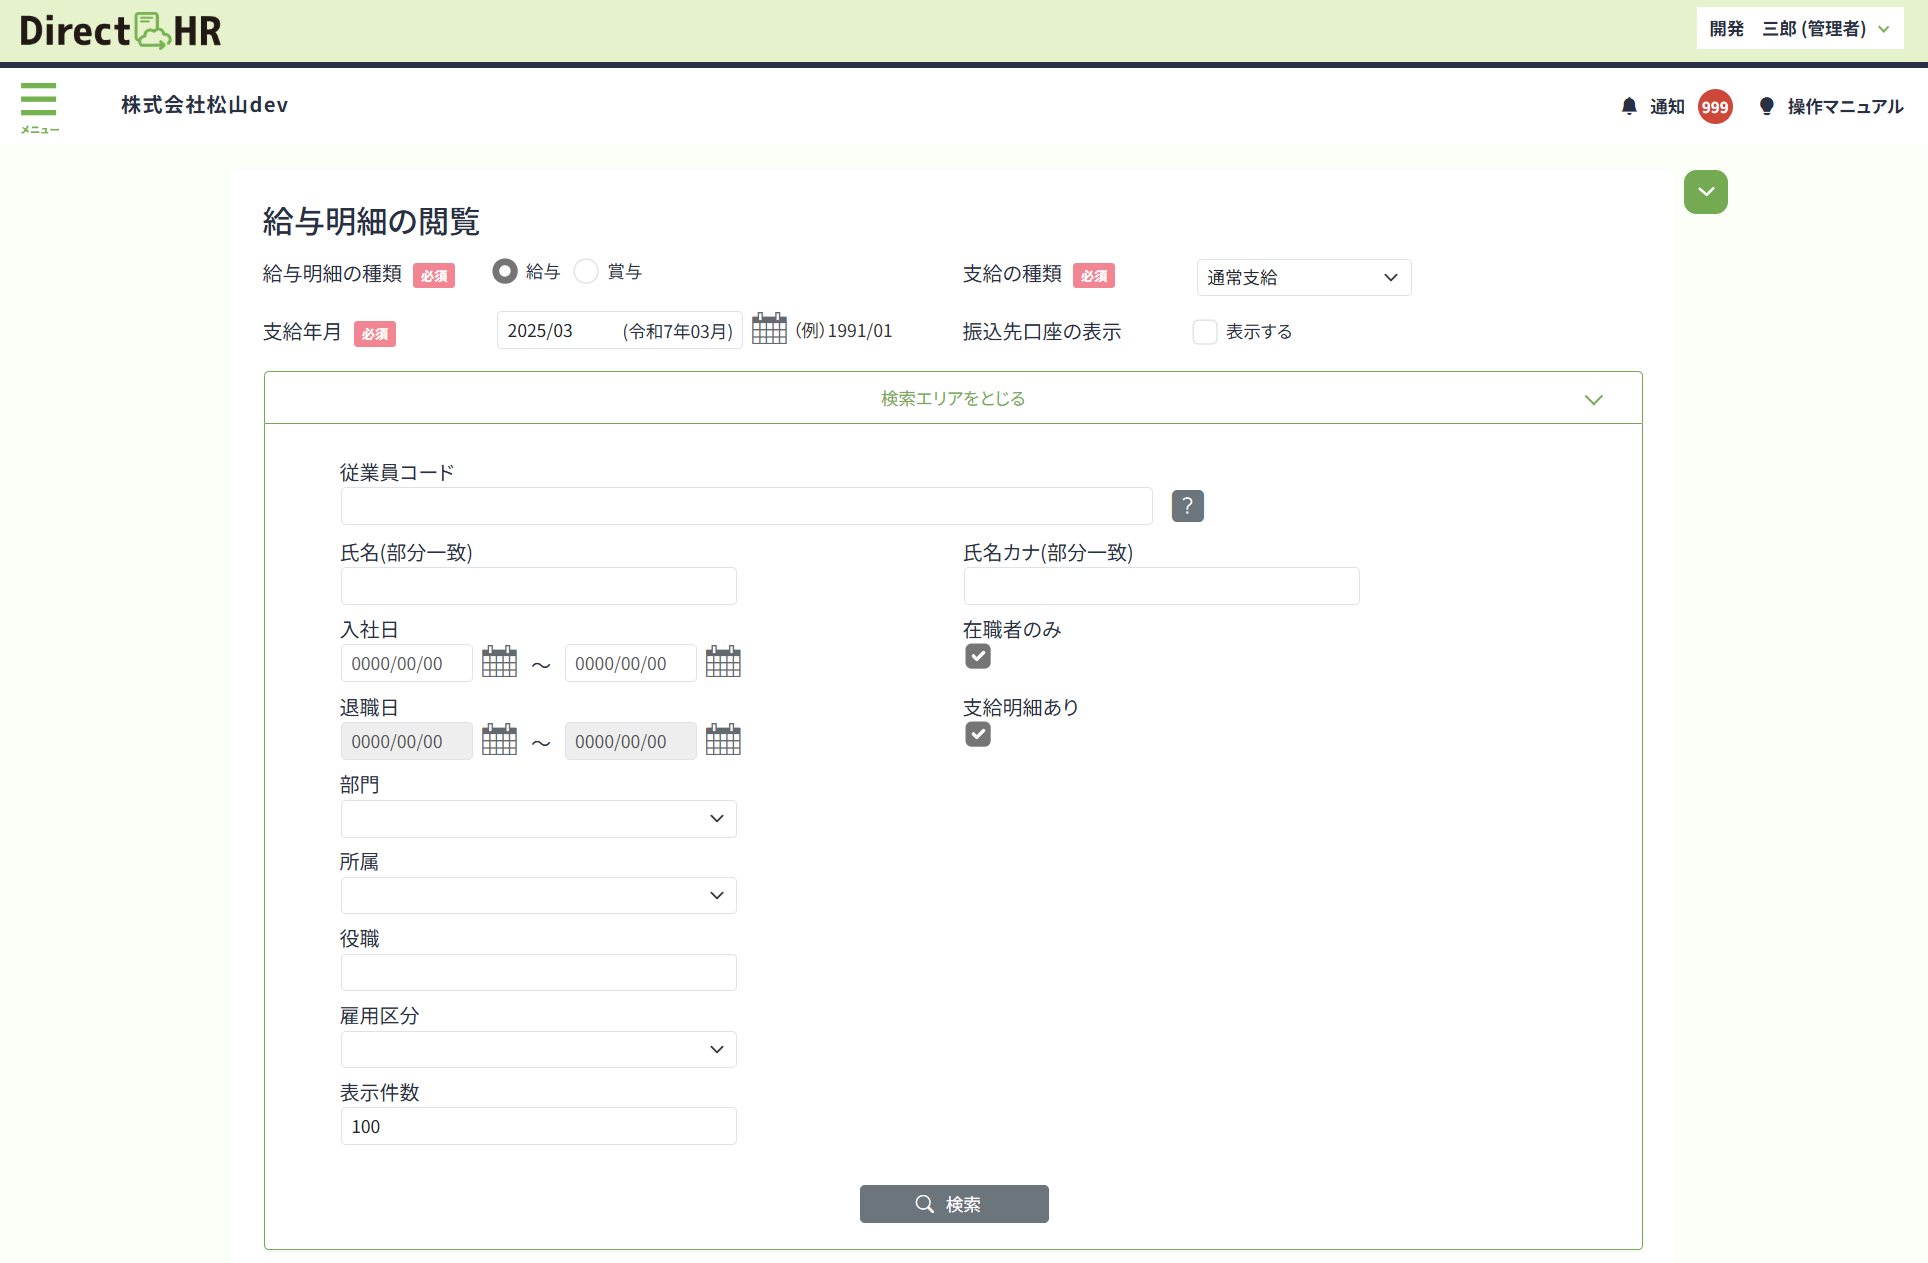Image resolution: width=1928 pixels, height=1263 pixels.
Task: Select the 賞与 radio button
Action: (586, 271)
